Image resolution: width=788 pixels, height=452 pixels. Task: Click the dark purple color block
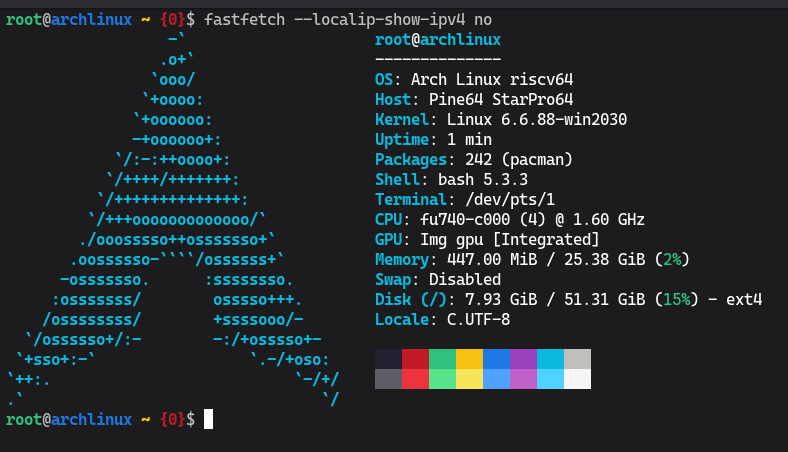(523, 359)
